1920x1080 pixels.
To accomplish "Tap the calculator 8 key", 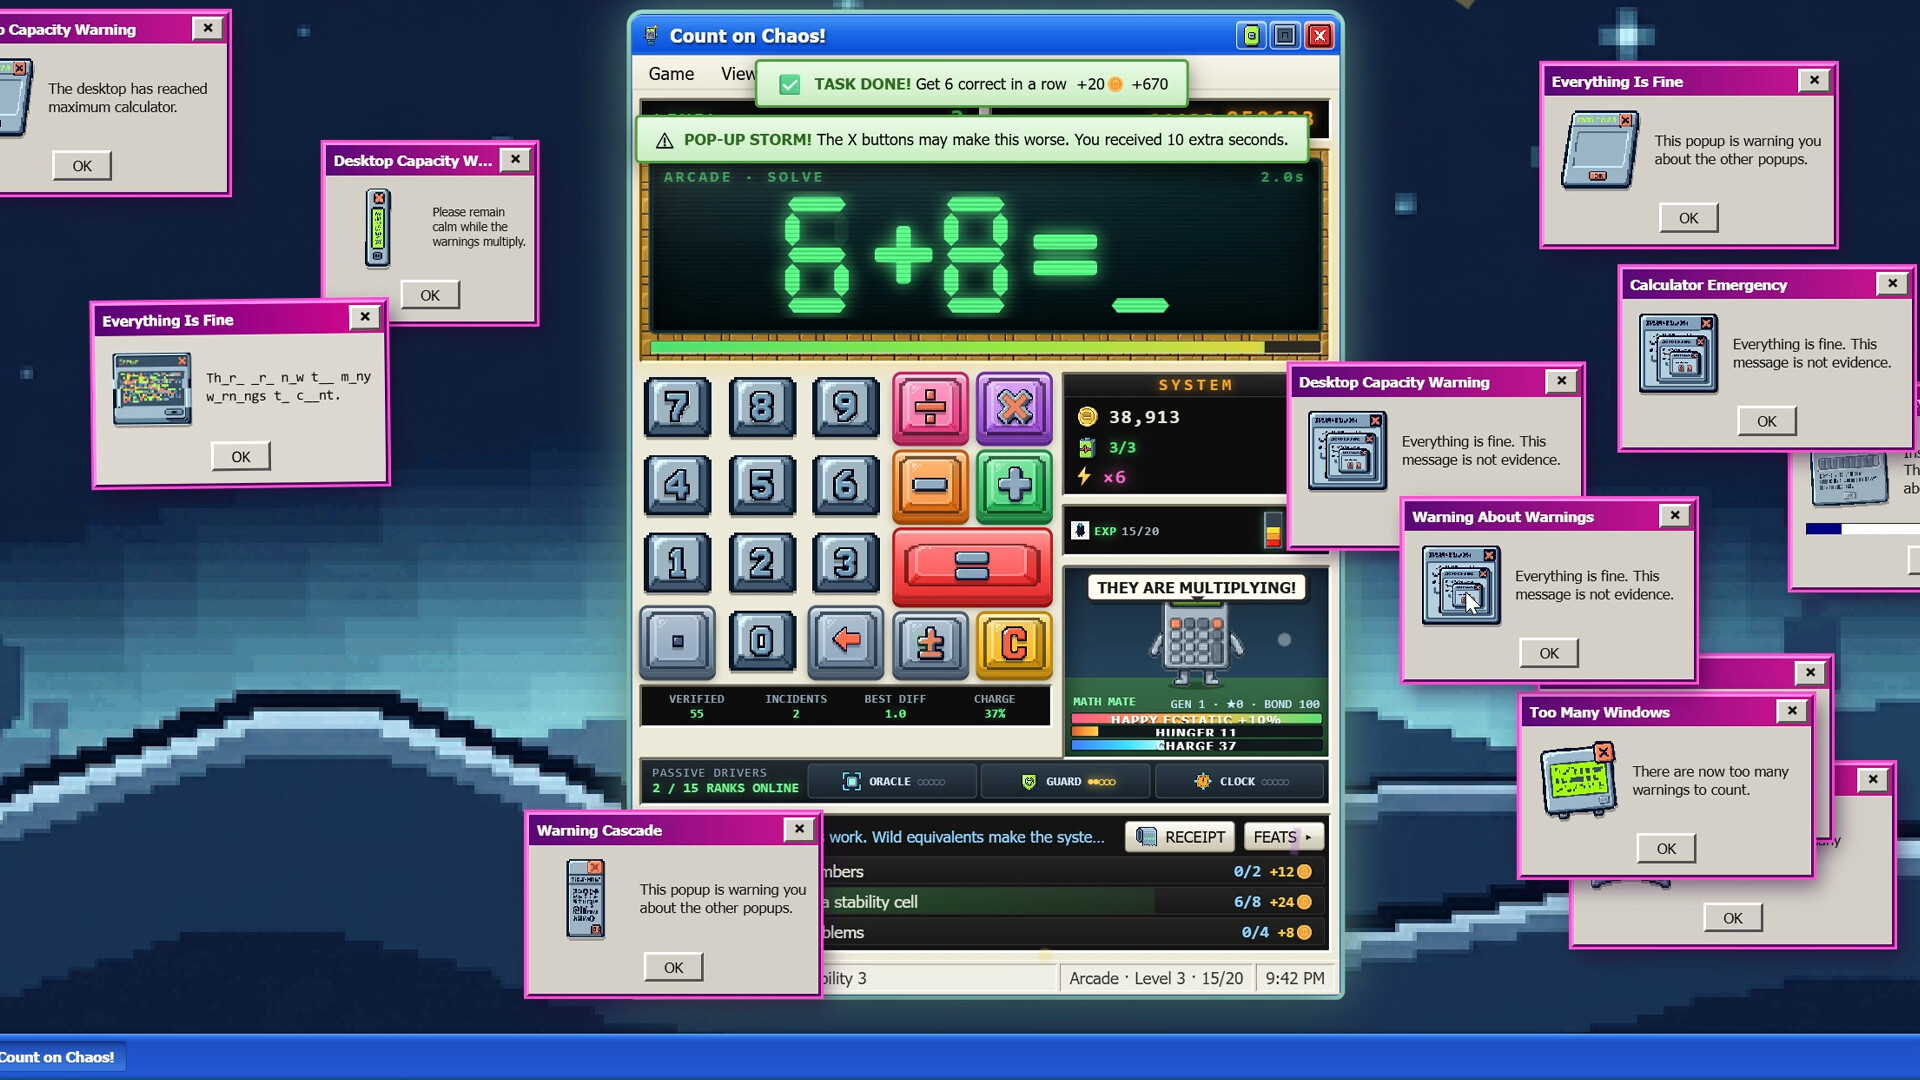I will coord(761,407).
